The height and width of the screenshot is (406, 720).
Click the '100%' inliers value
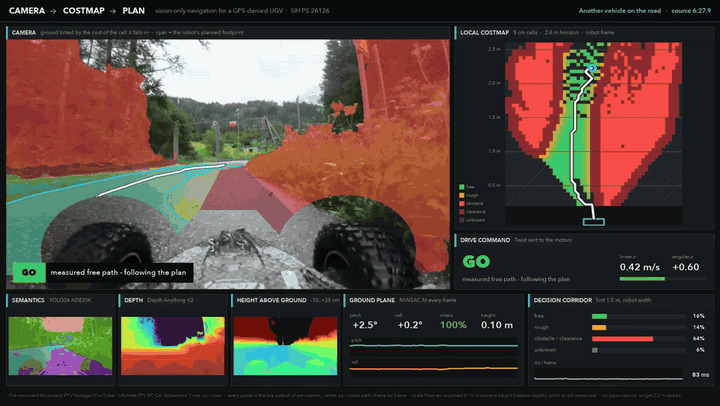453,325
